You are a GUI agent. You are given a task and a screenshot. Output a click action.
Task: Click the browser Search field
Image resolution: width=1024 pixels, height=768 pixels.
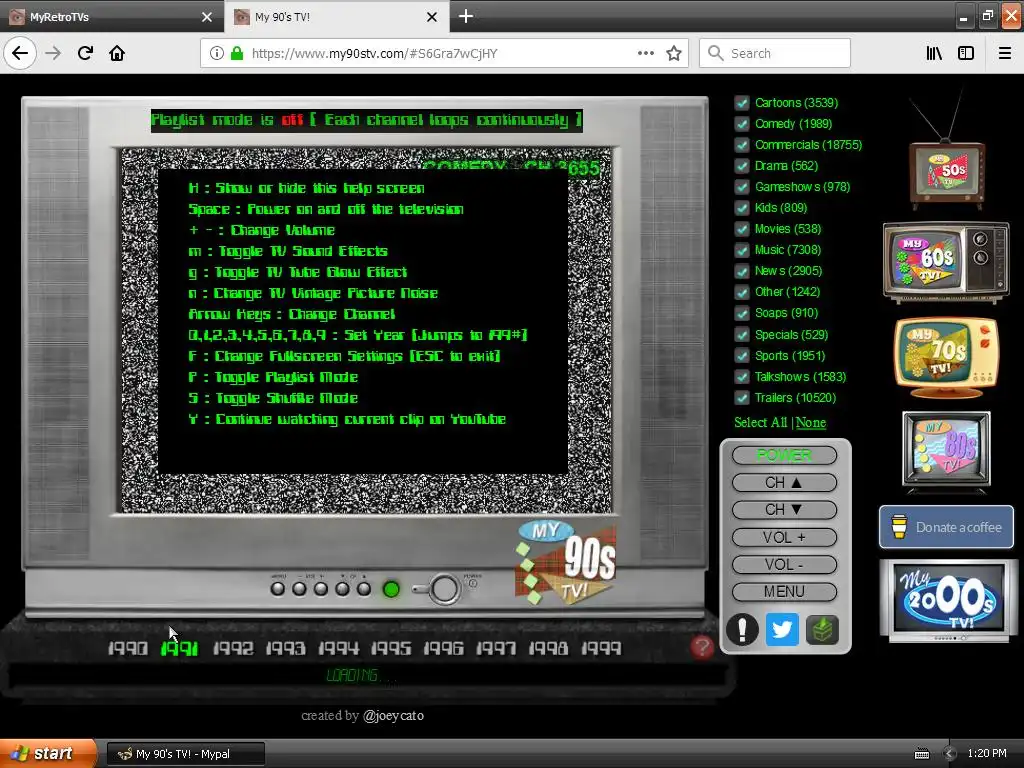775,53
